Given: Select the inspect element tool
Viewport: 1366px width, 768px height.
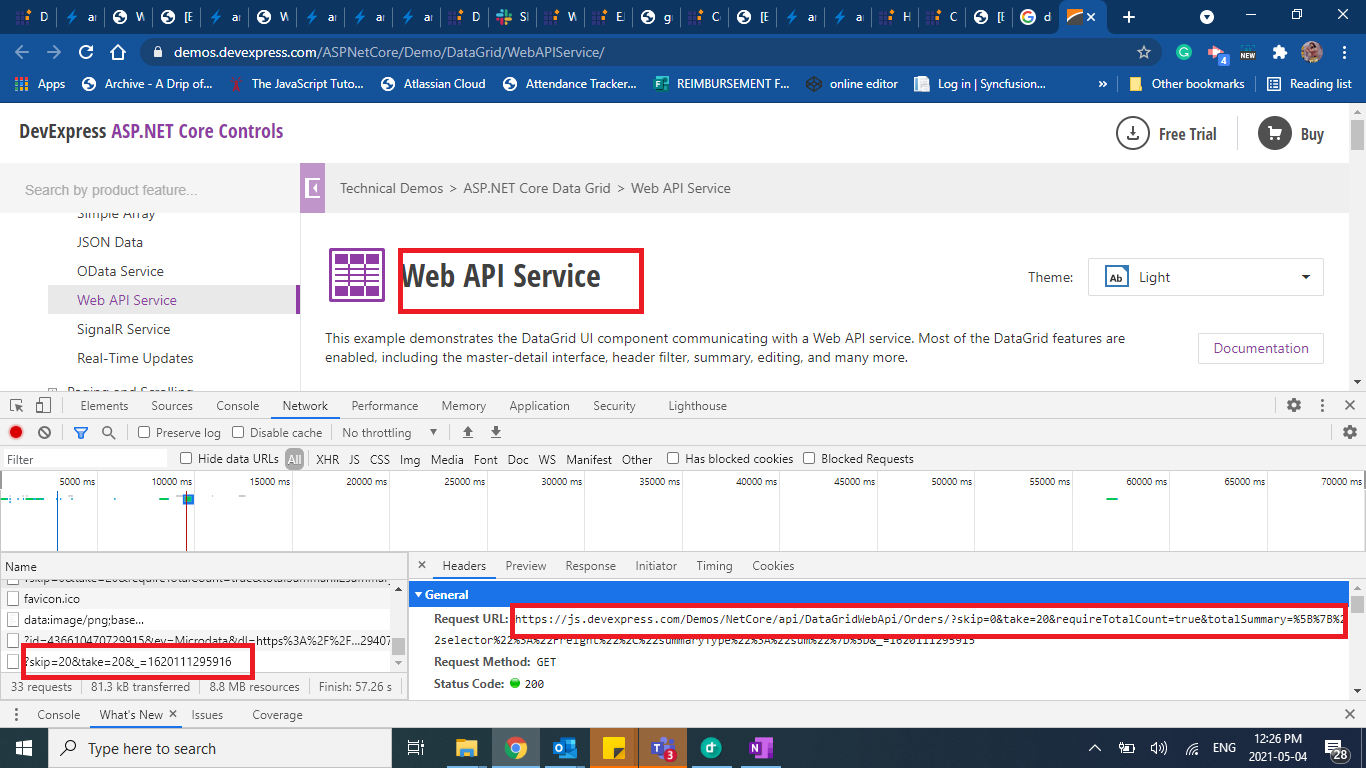Looking at the screenshot, I should pos(17,406).
